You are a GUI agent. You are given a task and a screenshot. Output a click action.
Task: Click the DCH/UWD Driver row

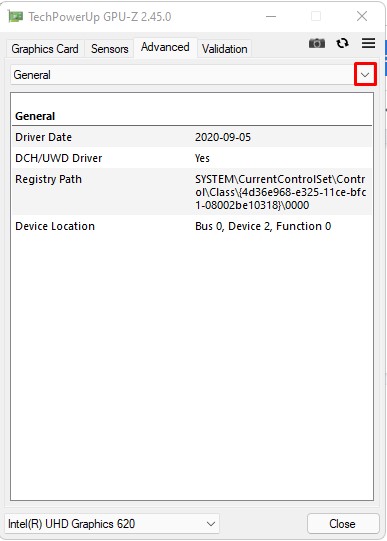tap(192, 158)
